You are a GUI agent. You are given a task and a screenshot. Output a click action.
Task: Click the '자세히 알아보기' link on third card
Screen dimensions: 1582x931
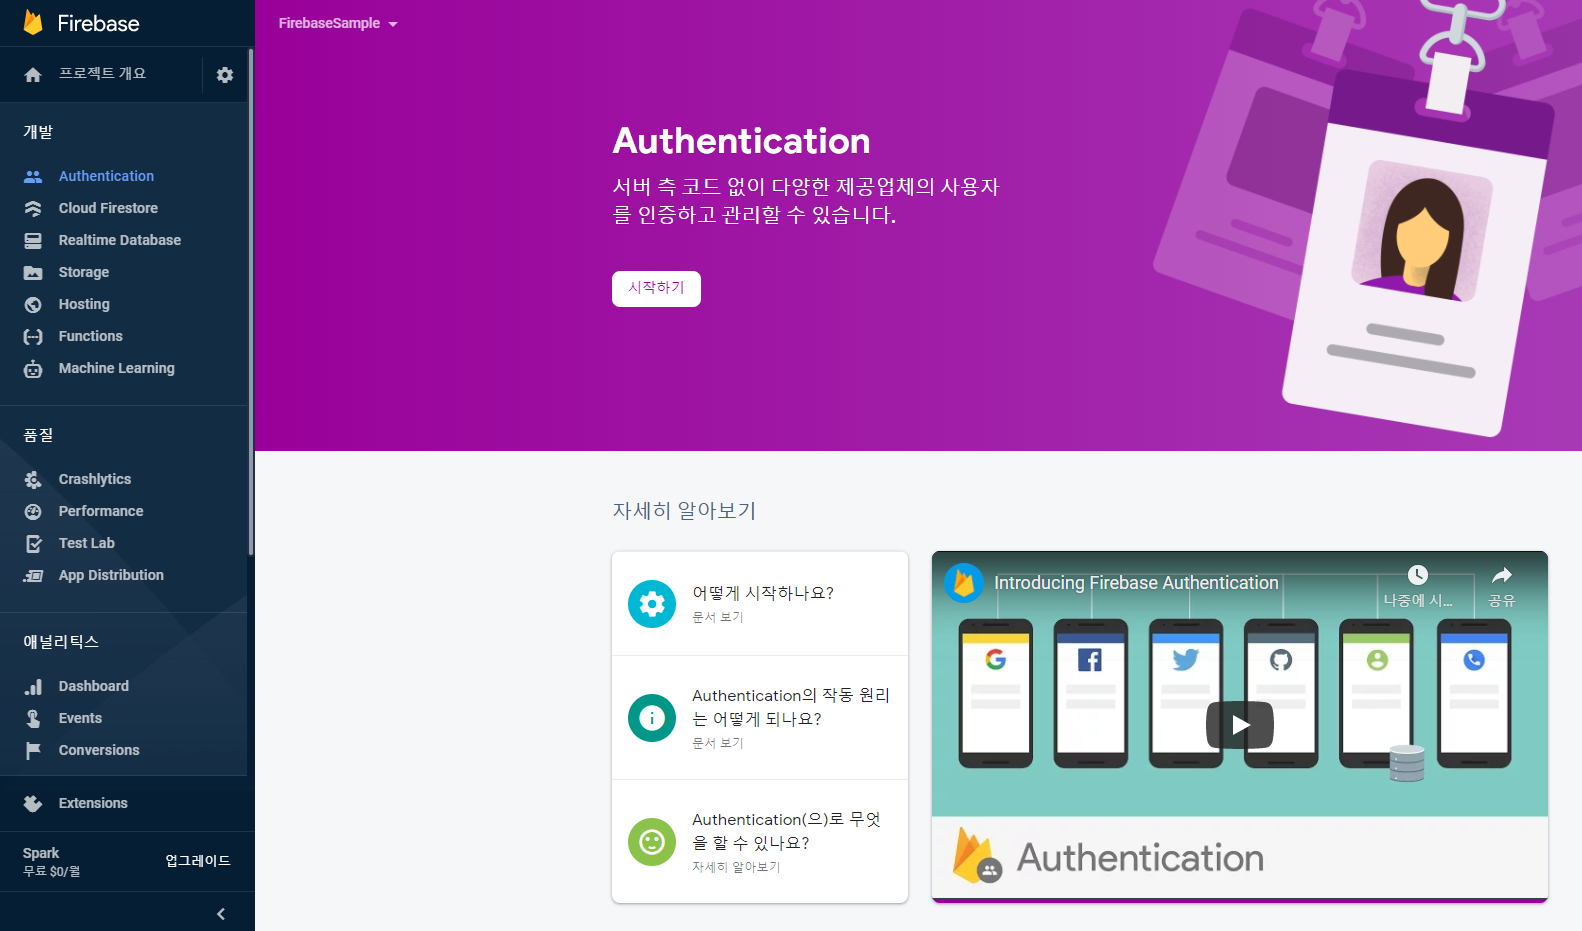pos(736,867)
